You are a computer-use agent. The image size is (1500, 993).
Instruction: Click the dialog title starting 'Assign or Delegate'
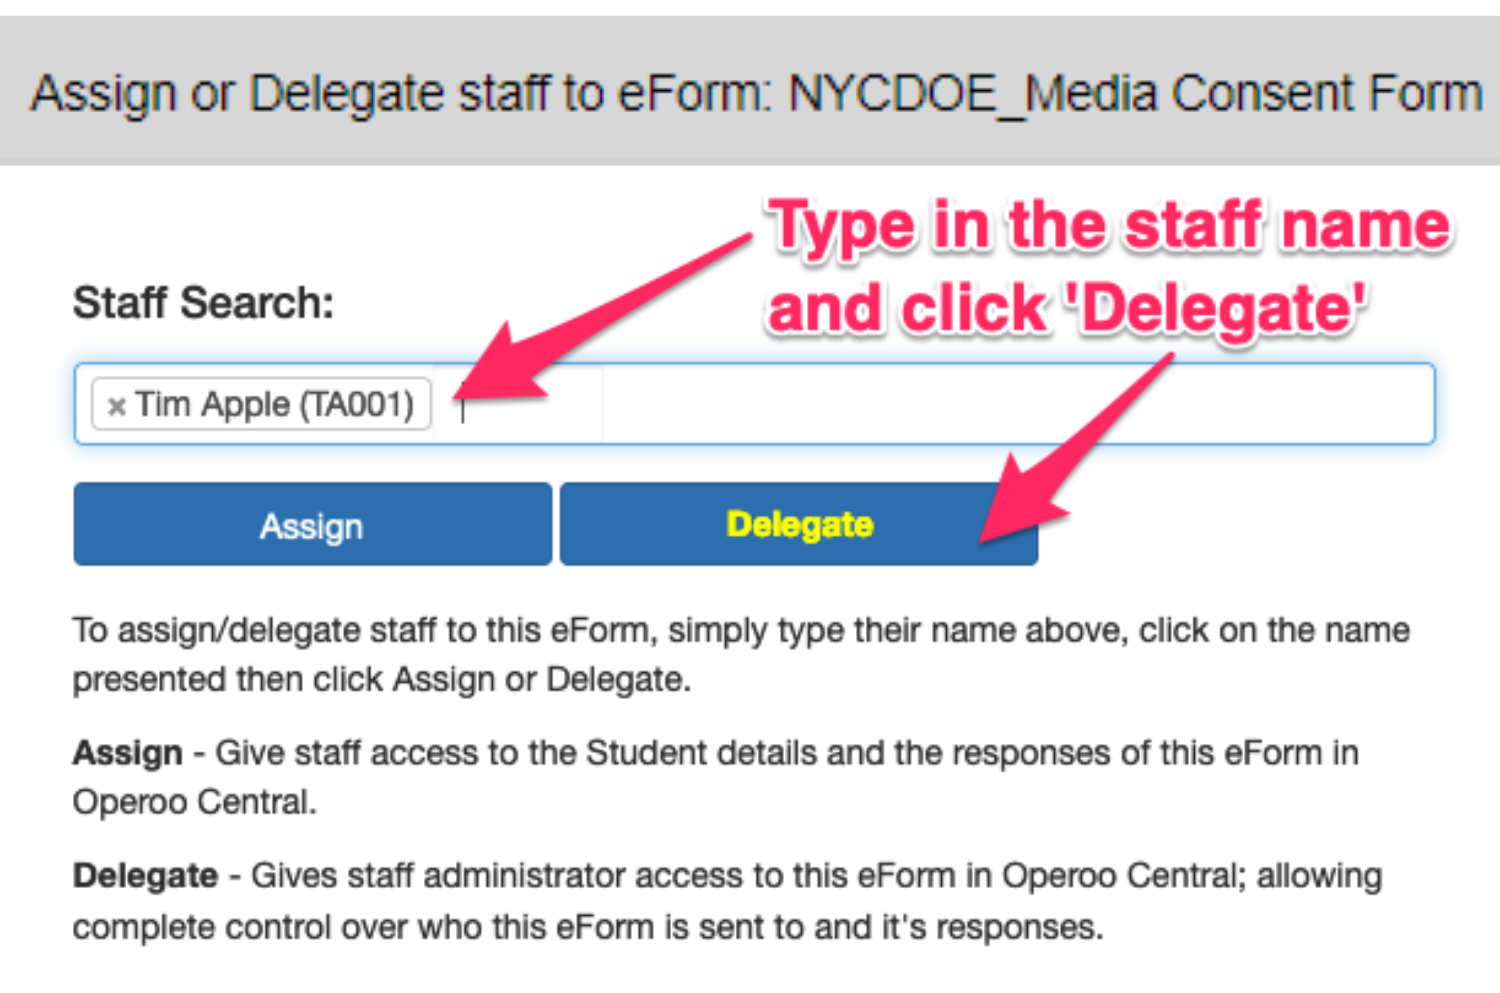coord(400,94)
